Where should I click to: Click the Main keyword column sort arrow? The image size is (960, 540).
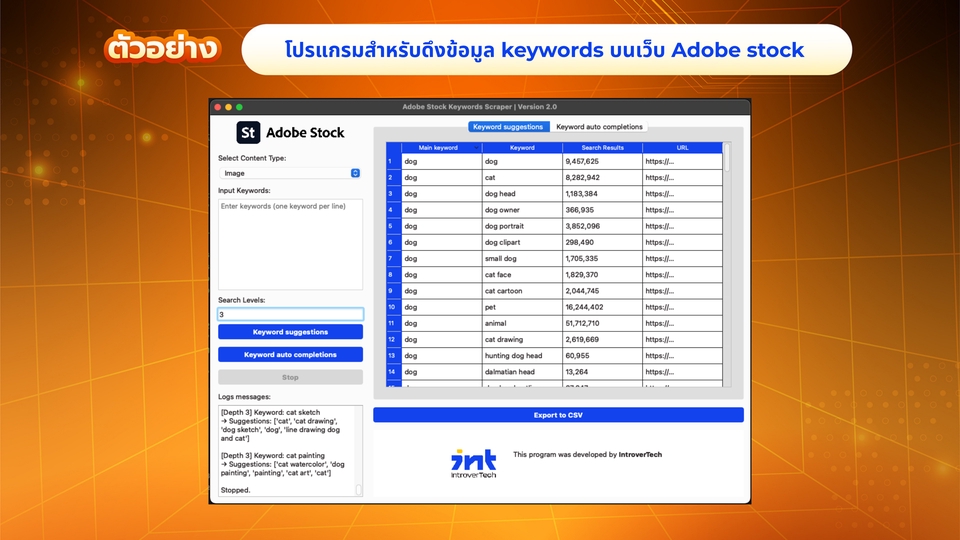click(476, 148)
